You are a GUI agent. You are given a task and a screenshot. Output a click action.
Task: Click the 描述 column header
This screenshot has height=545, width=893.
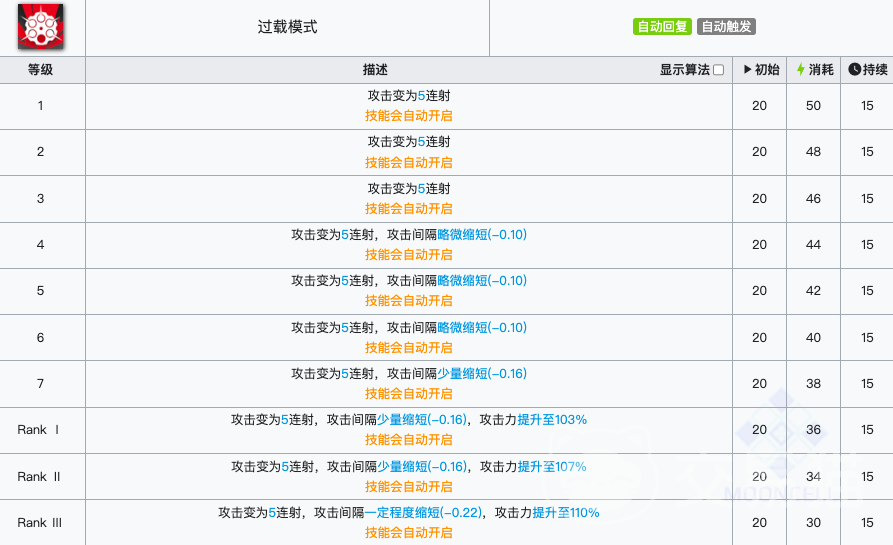pyautogui.click(x=375, y=70)
